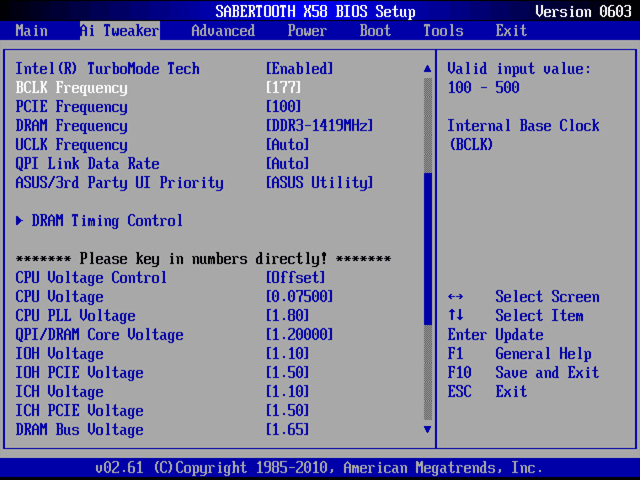Select the CPU PLL Voltage label
640x480 pixels.
(x=76, y=316)
